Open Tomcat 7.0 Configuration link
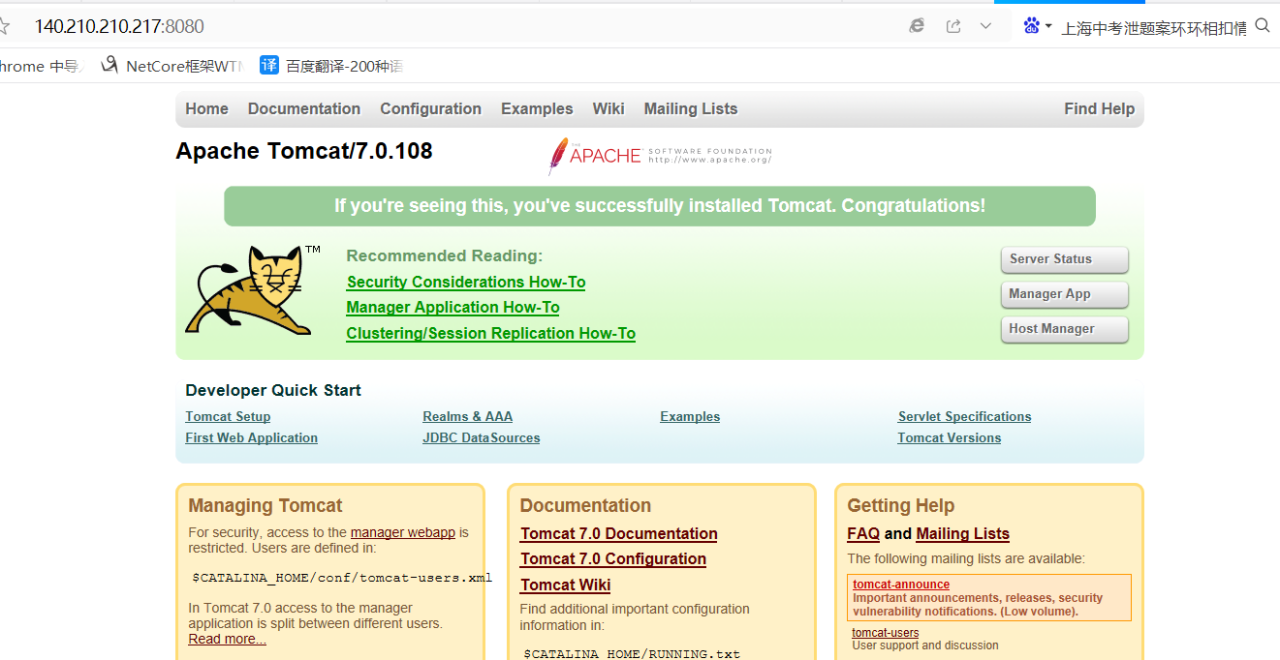This screenshot has width=1280, height=660. (613, 559)
